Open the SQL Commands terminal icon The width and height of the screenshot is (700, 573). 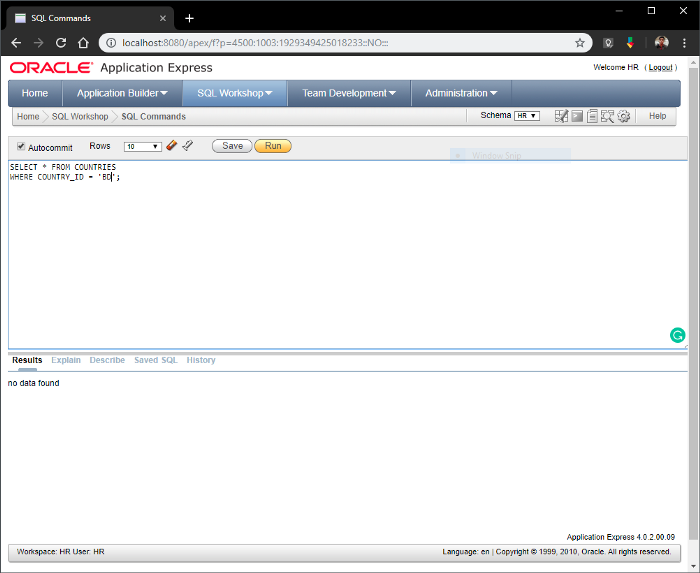coord(577,116)
